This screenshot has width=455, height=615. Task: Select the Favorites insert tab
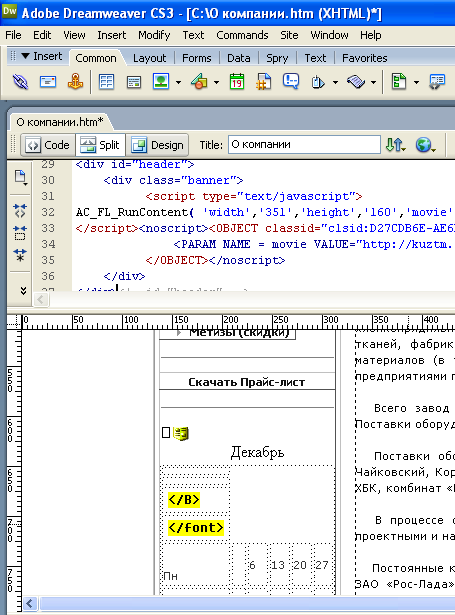pos(364,58)
